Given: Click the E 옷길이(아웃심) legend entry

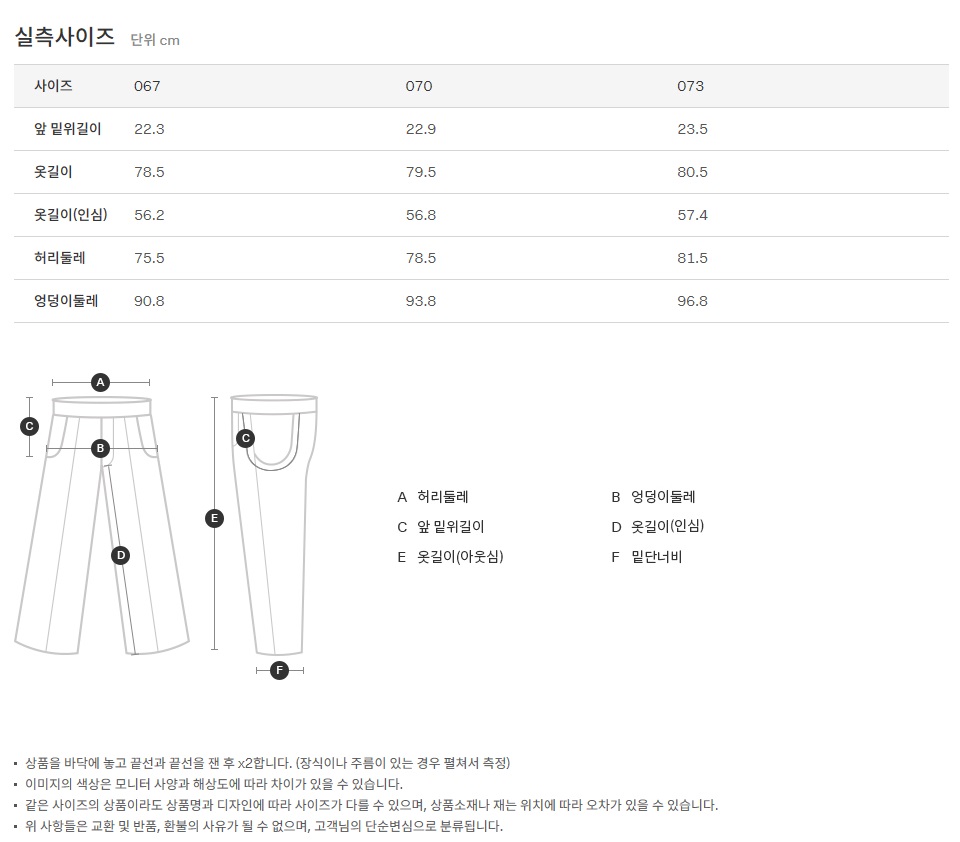Looking at the screenshot, I should tap(450, 557).
